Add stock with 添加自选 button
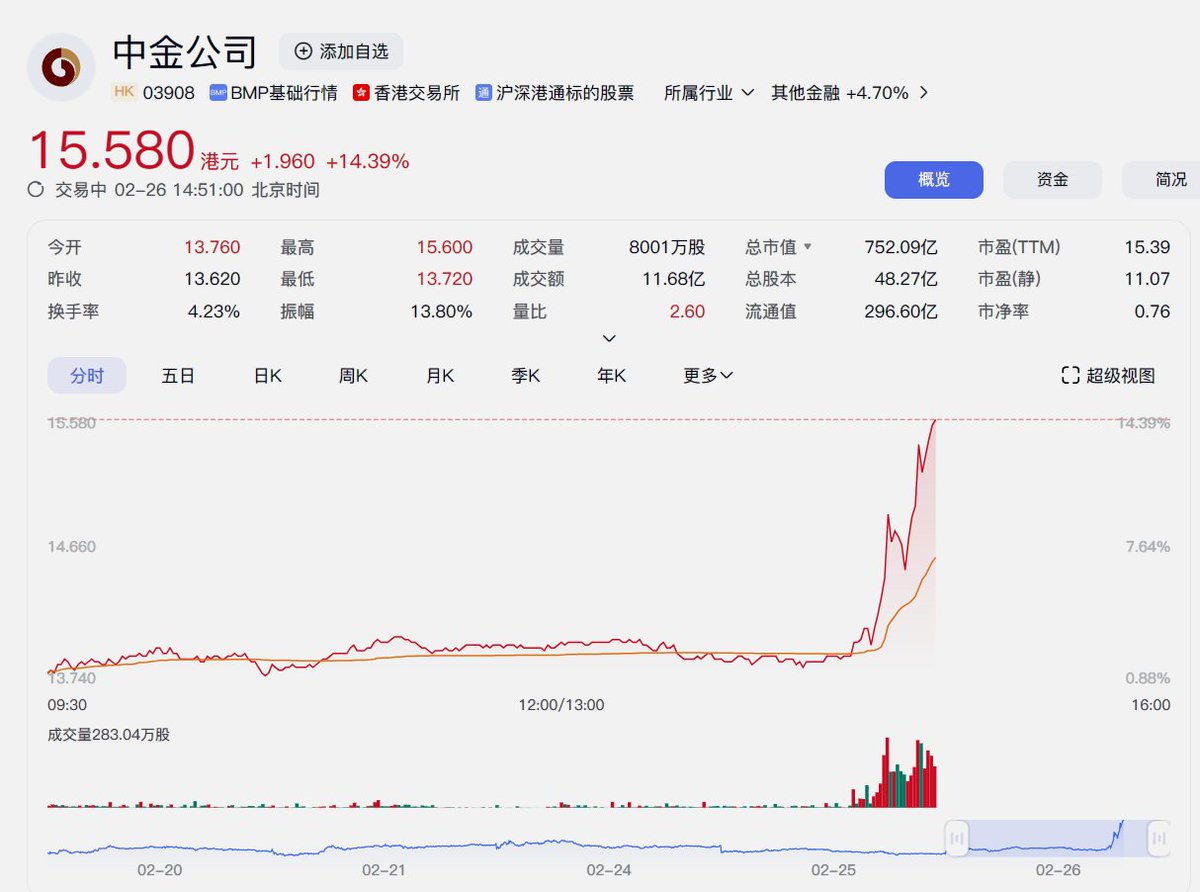The image size is (1200, 892). click(341, 52)
